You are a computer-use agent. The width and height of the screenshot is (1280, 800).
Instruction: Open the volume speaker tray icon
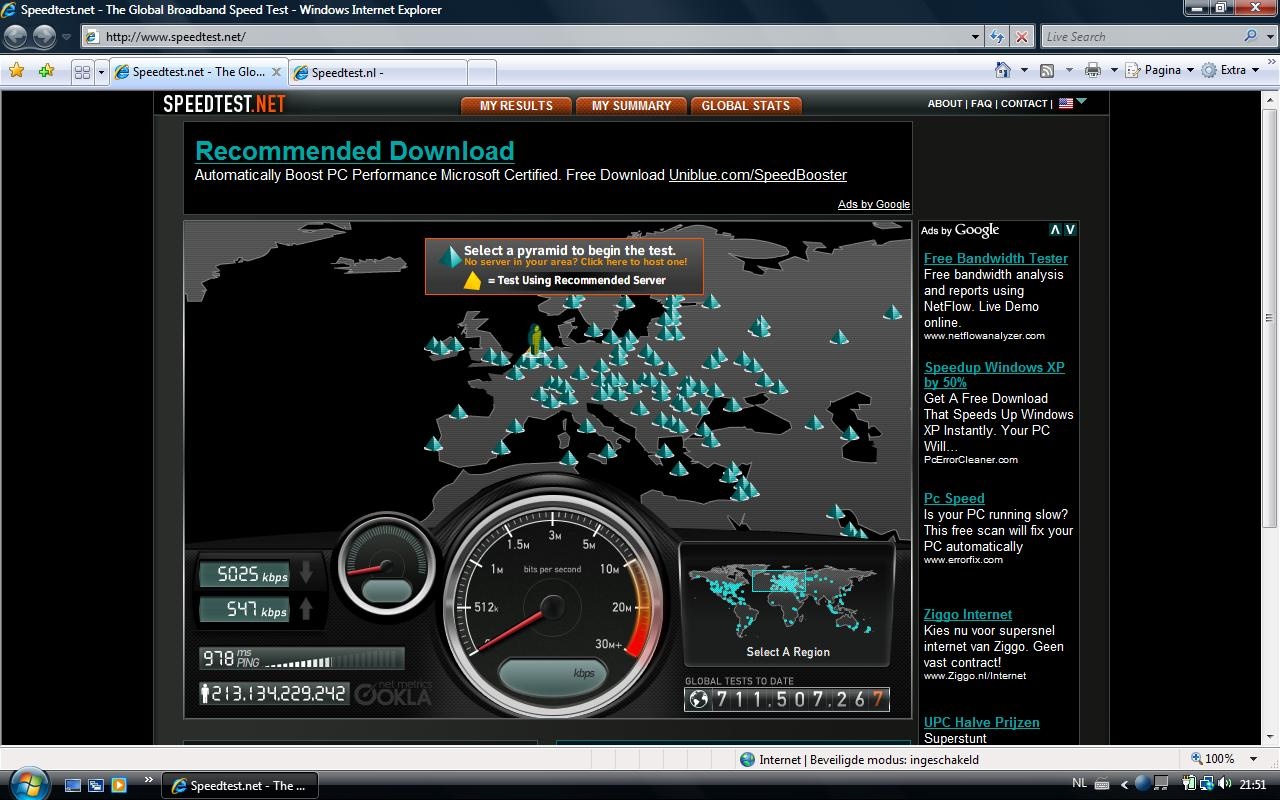coord(1225,784)
